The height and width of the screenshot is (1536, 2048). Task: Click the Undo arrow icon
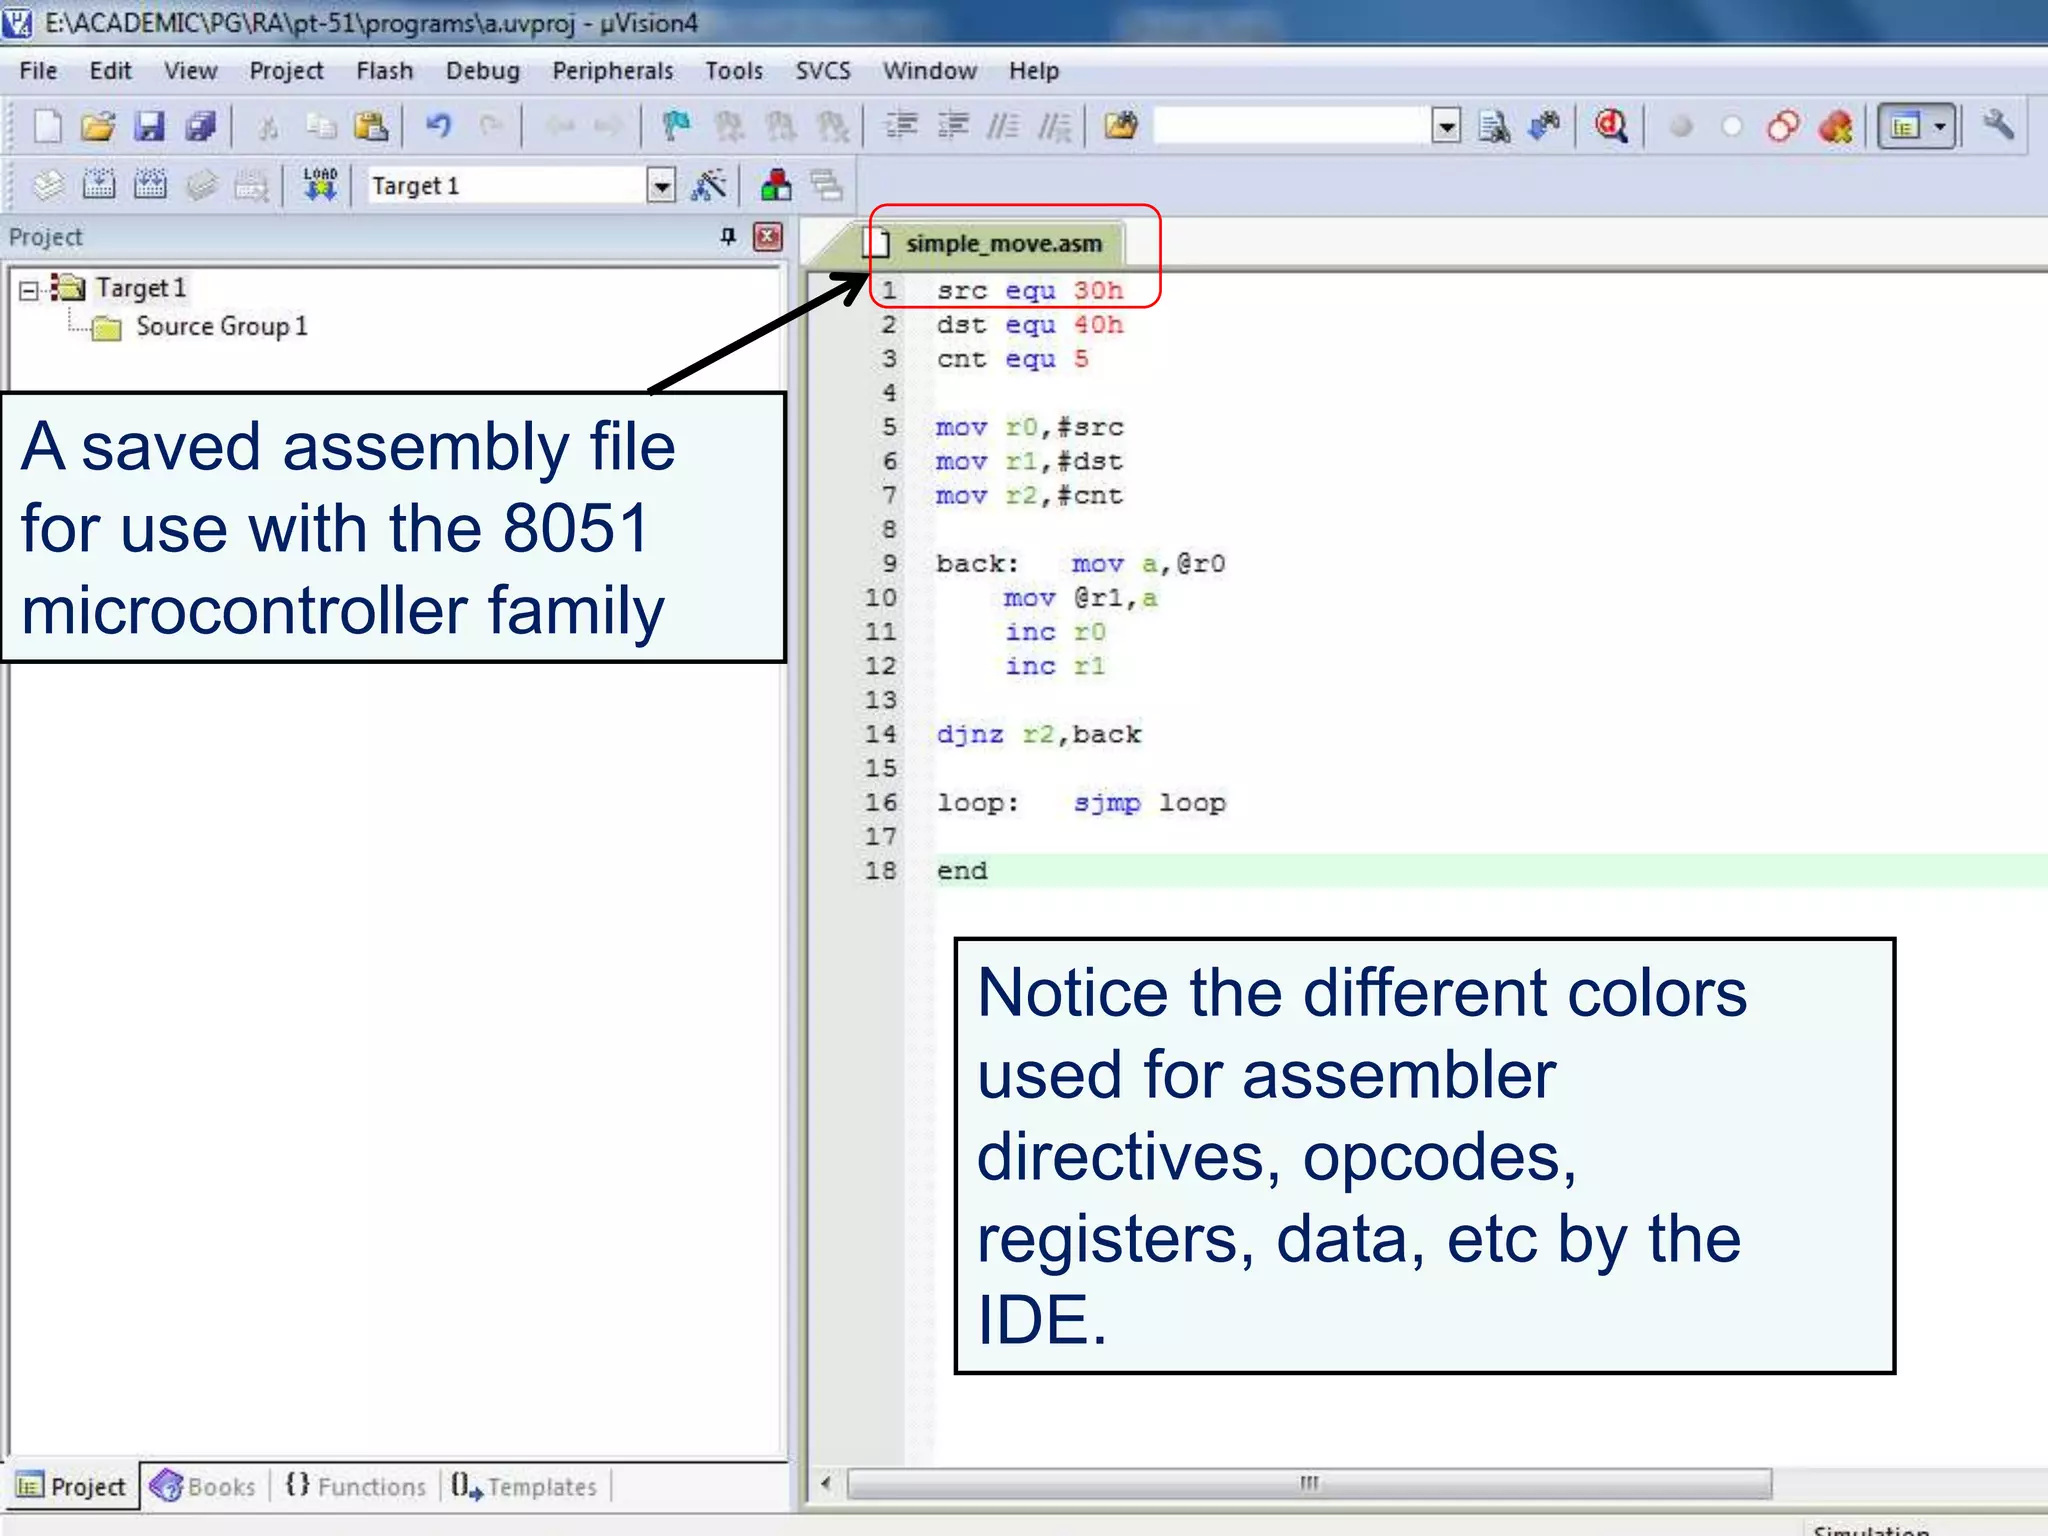coord(438,127)
